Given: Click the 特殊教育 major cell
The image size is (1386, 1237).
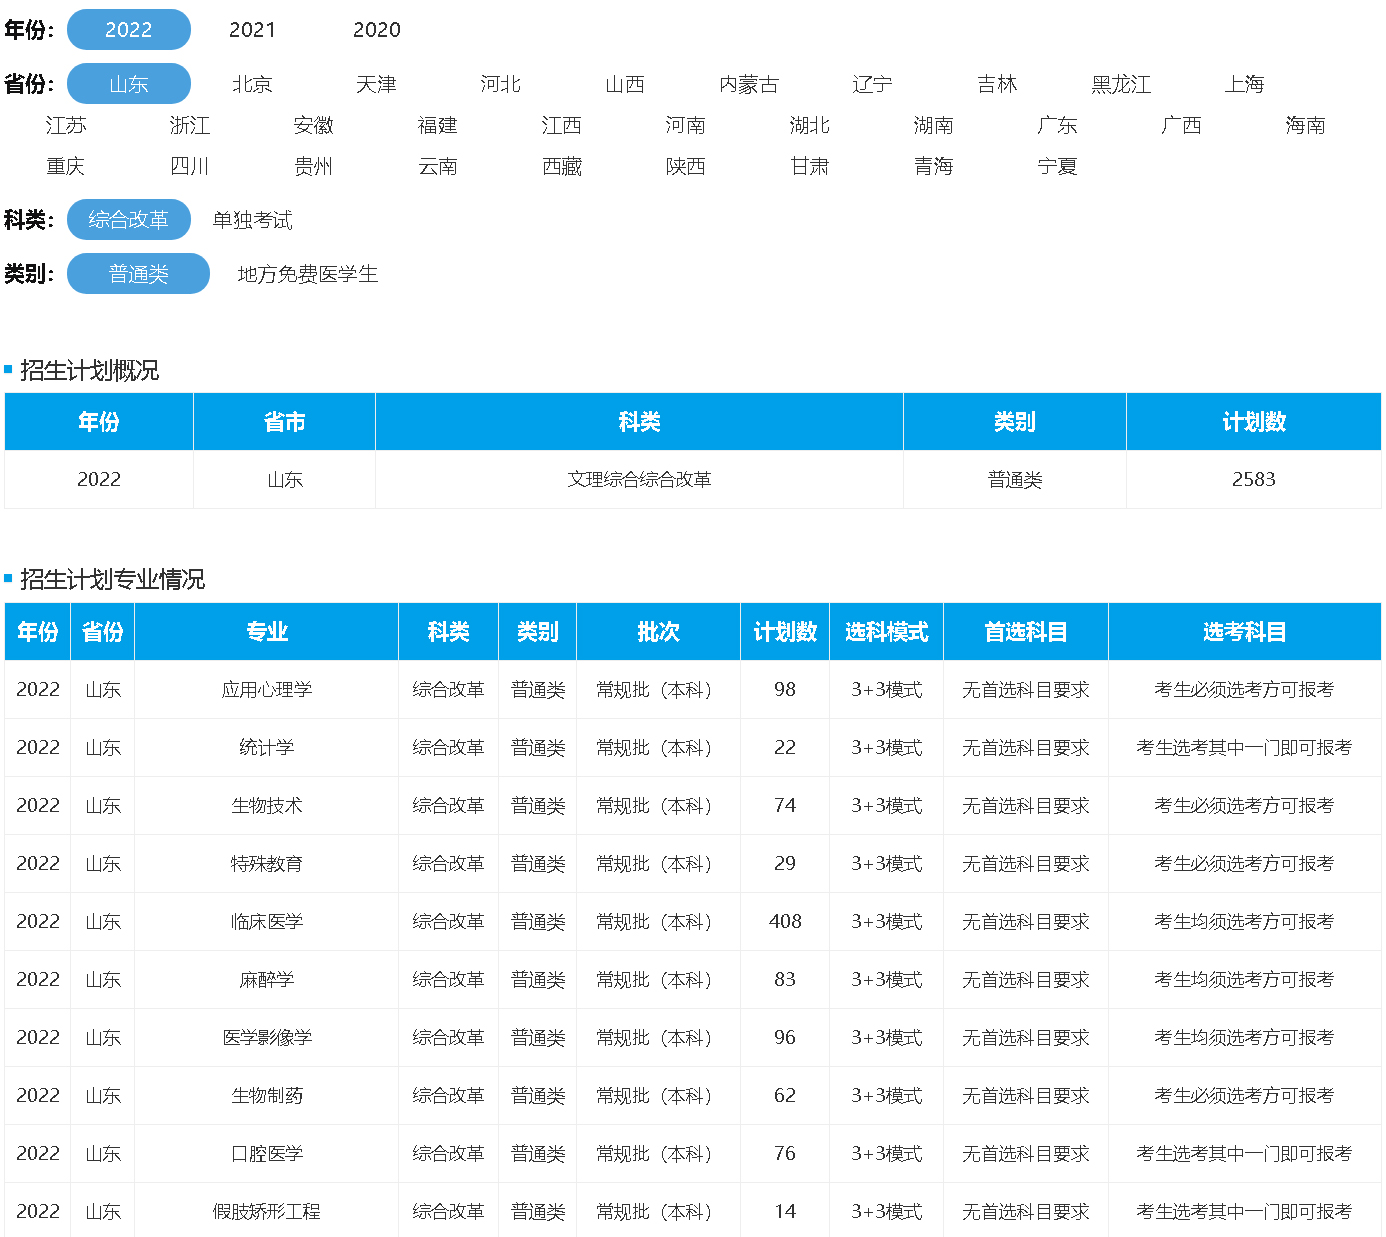Looking at the screenshot, I should 267,864.
